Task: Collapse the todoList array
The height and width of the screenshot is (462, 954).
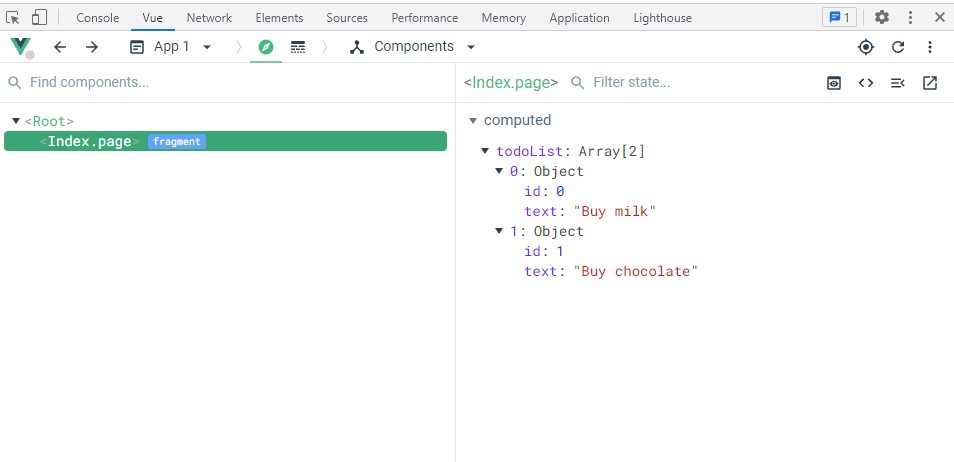Action: click(485, 151)
